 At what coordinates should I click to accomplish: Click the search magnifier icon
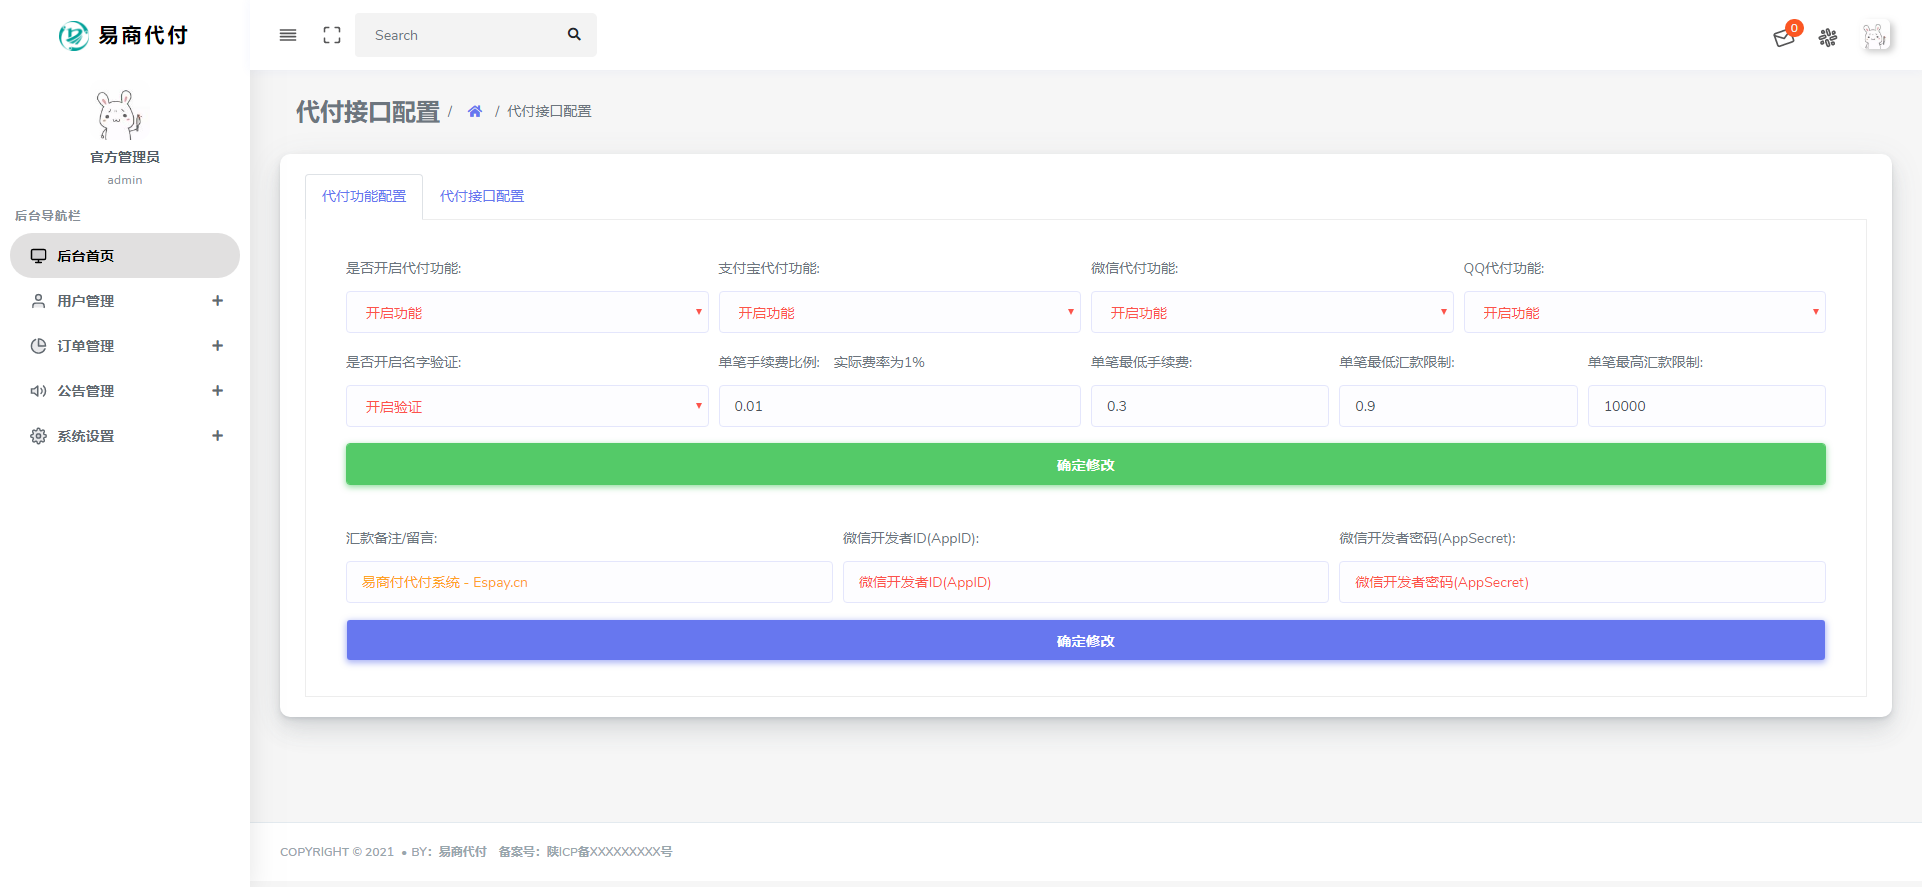tap(574, 35)
